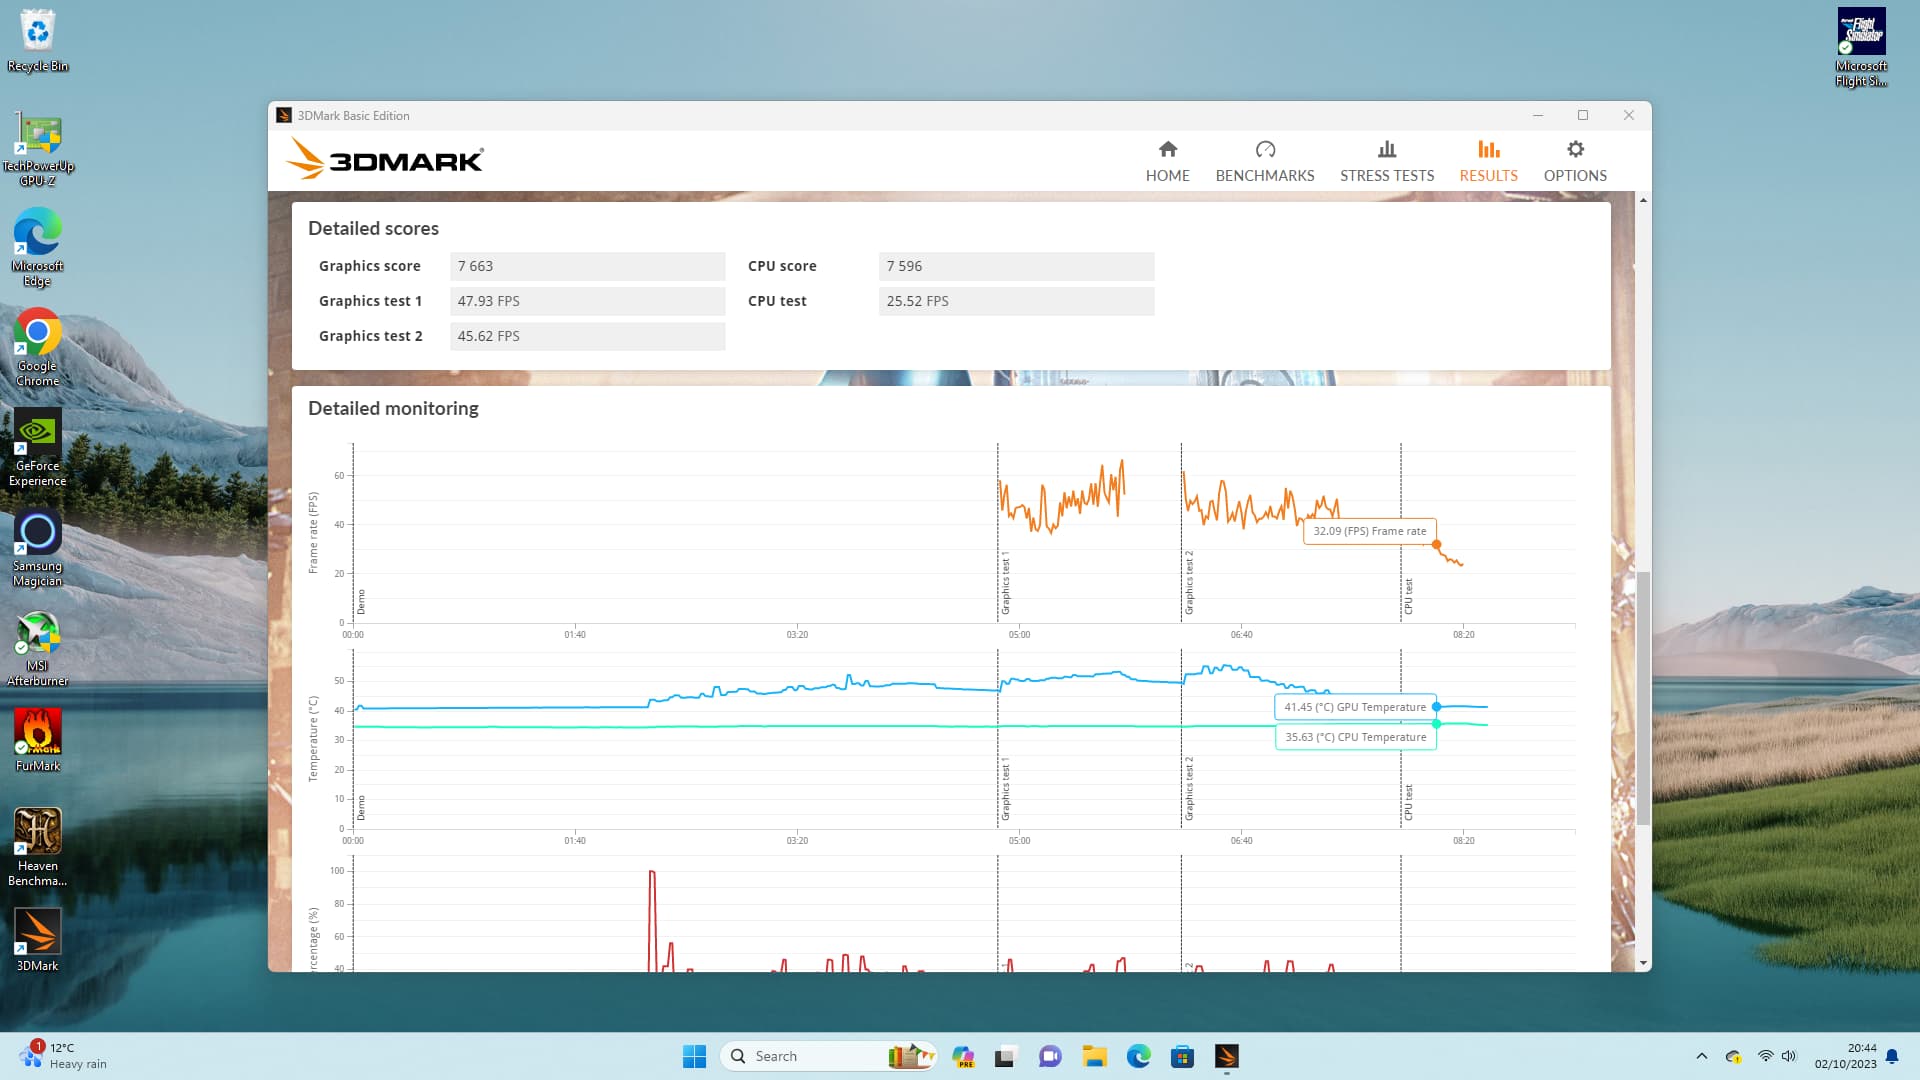
Task: Click Graphics test 2 marker on frame rate chart
Action: [x=1189, y=582]
